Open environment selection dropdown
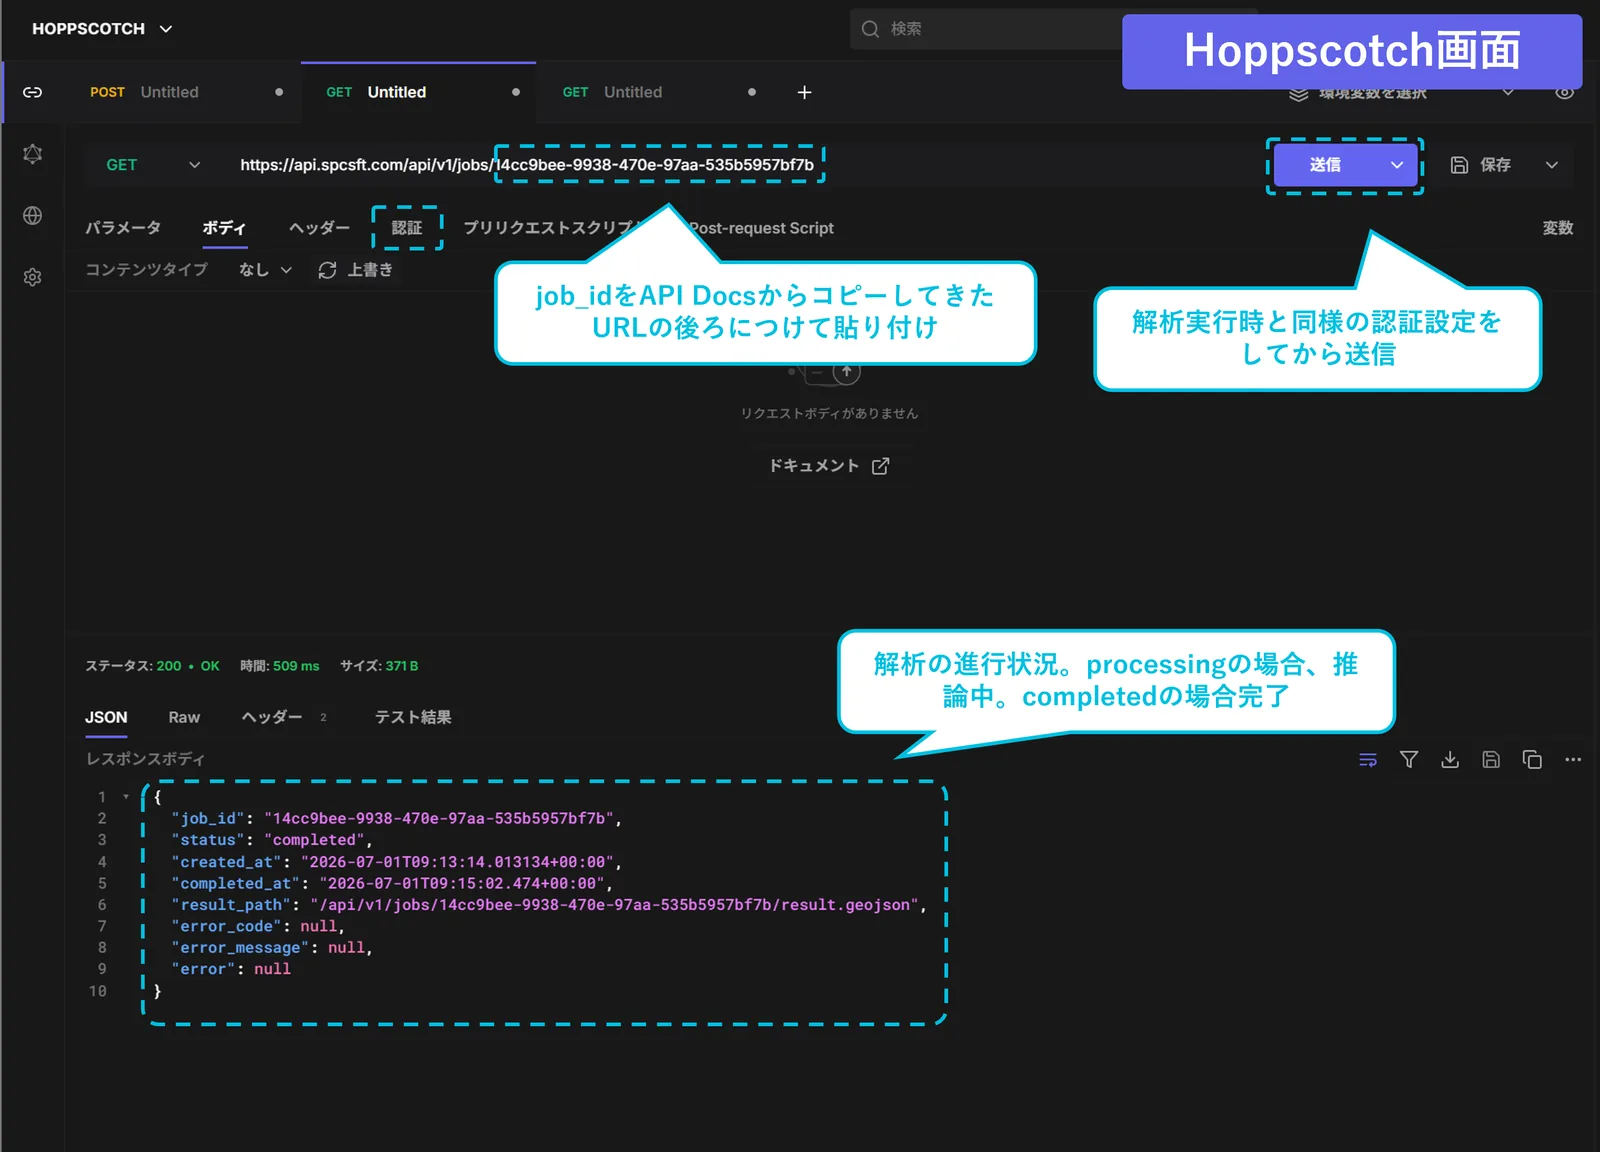Image resolution: width=1600 pixels, height=1152 pixels. point(1403,93)
